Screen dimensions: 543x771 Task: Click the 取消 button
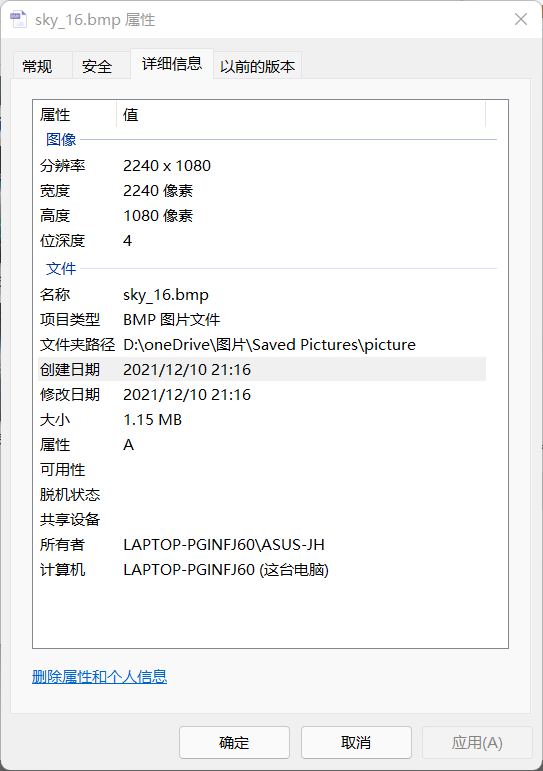point(356,742)
